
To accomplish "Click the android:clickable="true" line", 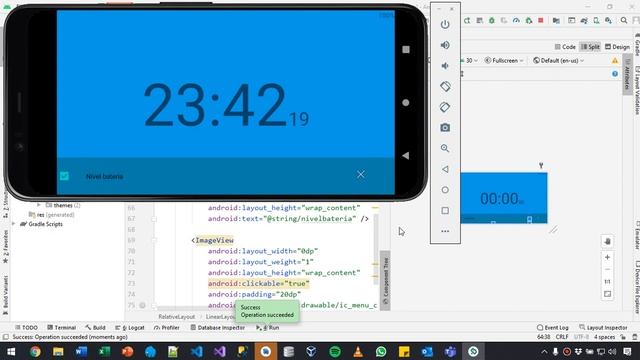I will pos(259,283).
